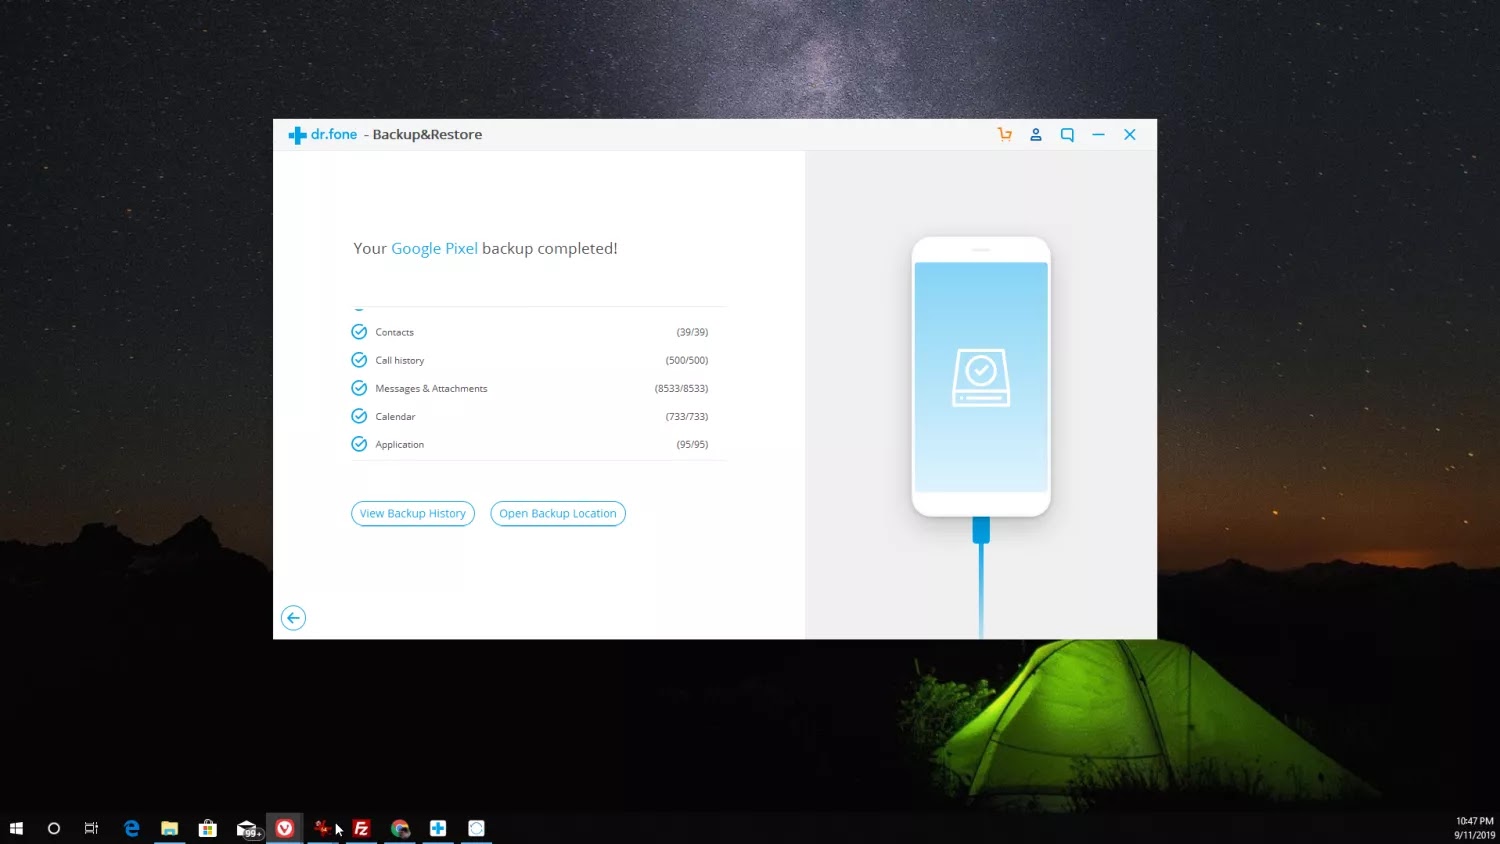The image size is (1500, 844).
Task: Open the Windows Start menu
Action: (x=16, y=828)
